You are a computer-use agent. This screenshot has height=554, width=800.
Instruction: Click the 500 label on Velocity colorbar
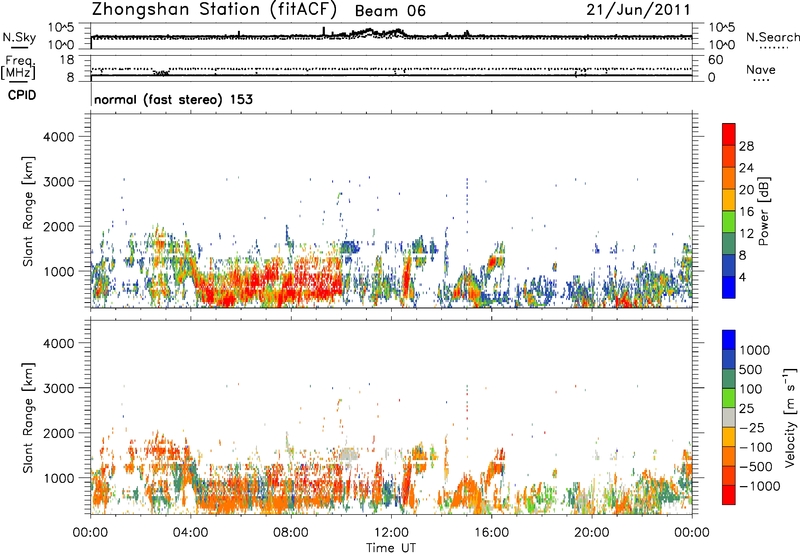coord(751,370)
